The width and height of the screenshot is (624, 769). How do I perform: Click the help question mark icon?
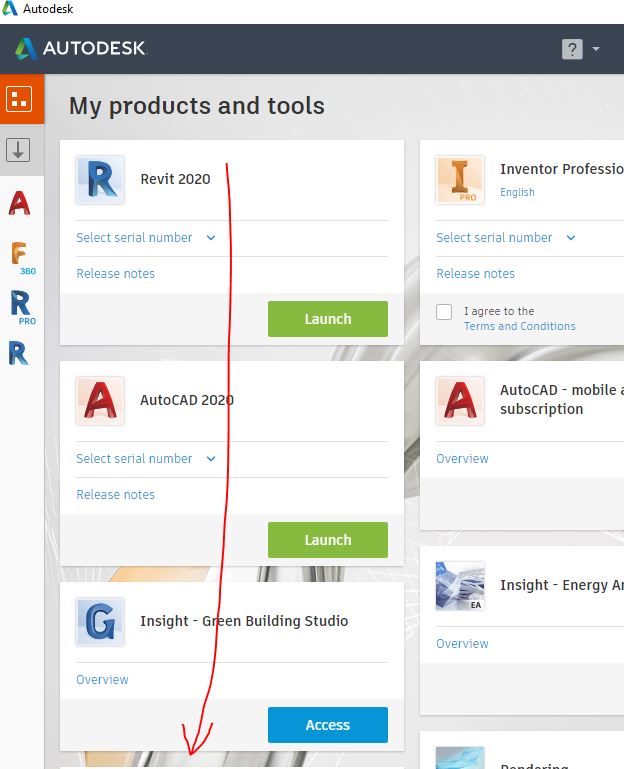[572, 49]
